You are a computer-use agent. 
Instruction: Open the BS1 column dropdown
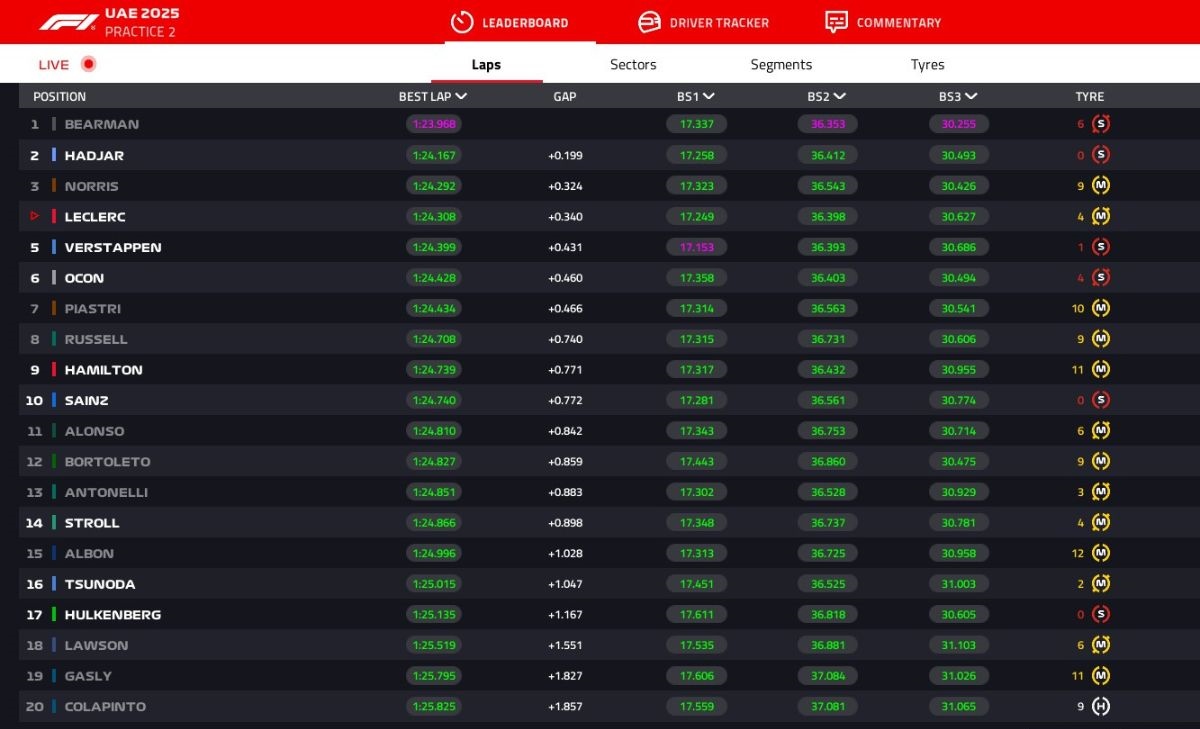click(x=709, y=97)
